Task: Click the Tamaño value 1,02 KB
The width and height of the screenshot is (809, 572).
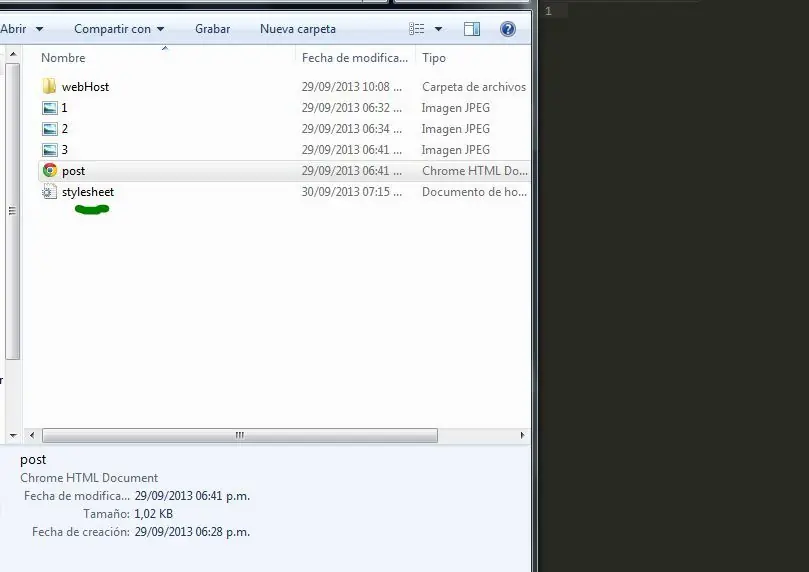Action: (x=153, y=514)
